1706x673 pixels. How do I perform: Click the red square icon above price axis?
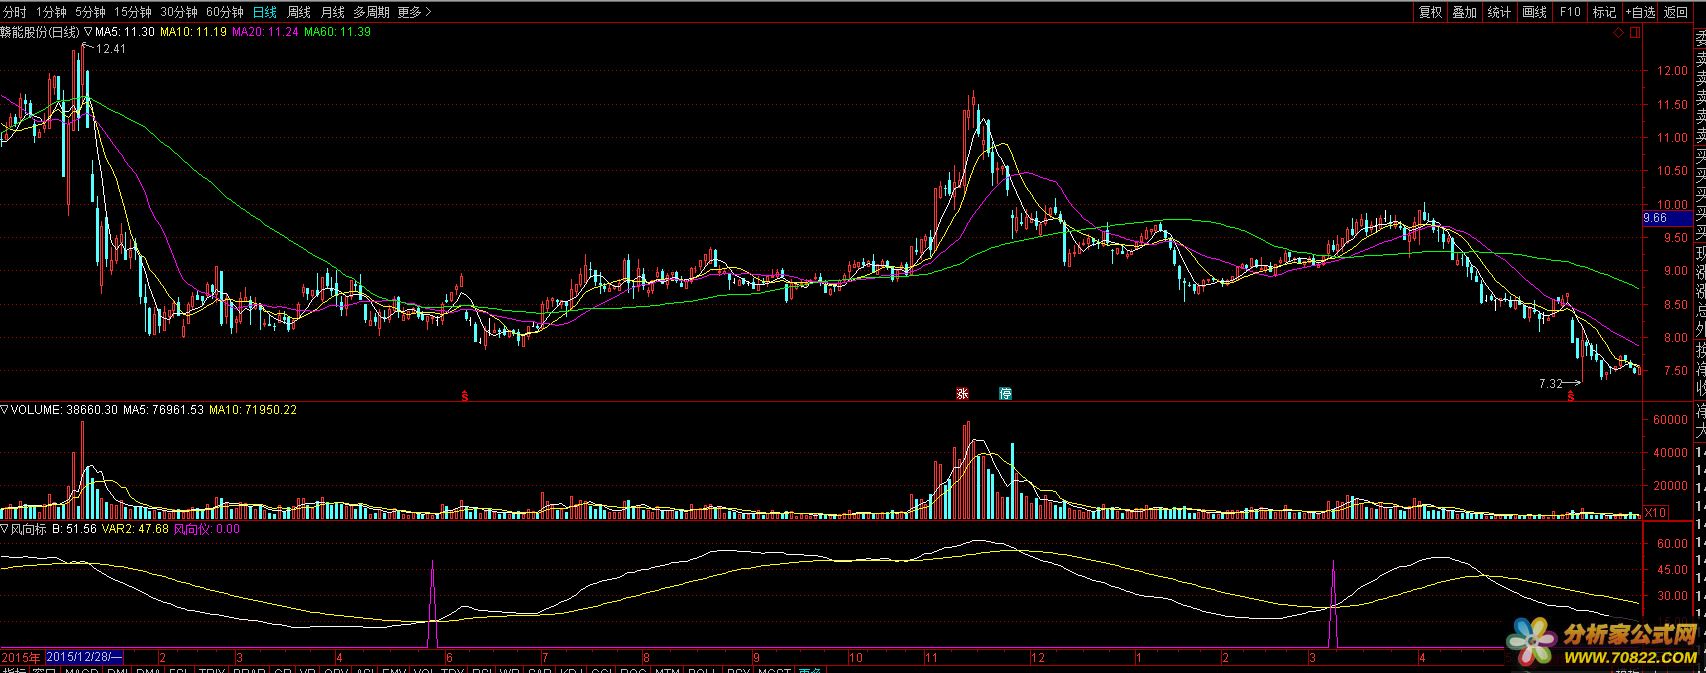coord(1635,33)
